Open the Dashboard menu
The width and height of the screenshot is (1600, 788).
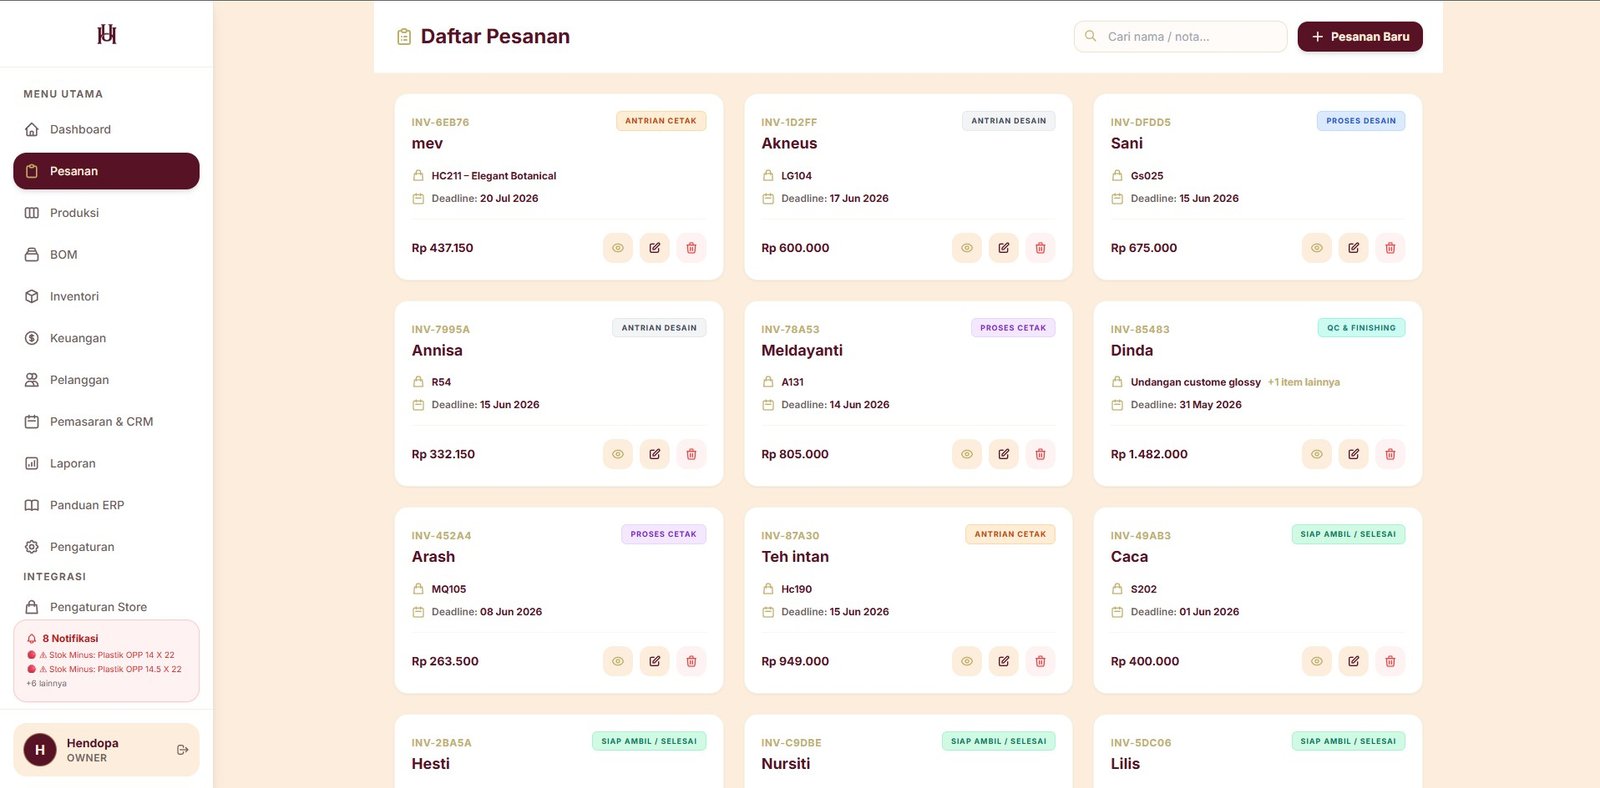point(106,129)
